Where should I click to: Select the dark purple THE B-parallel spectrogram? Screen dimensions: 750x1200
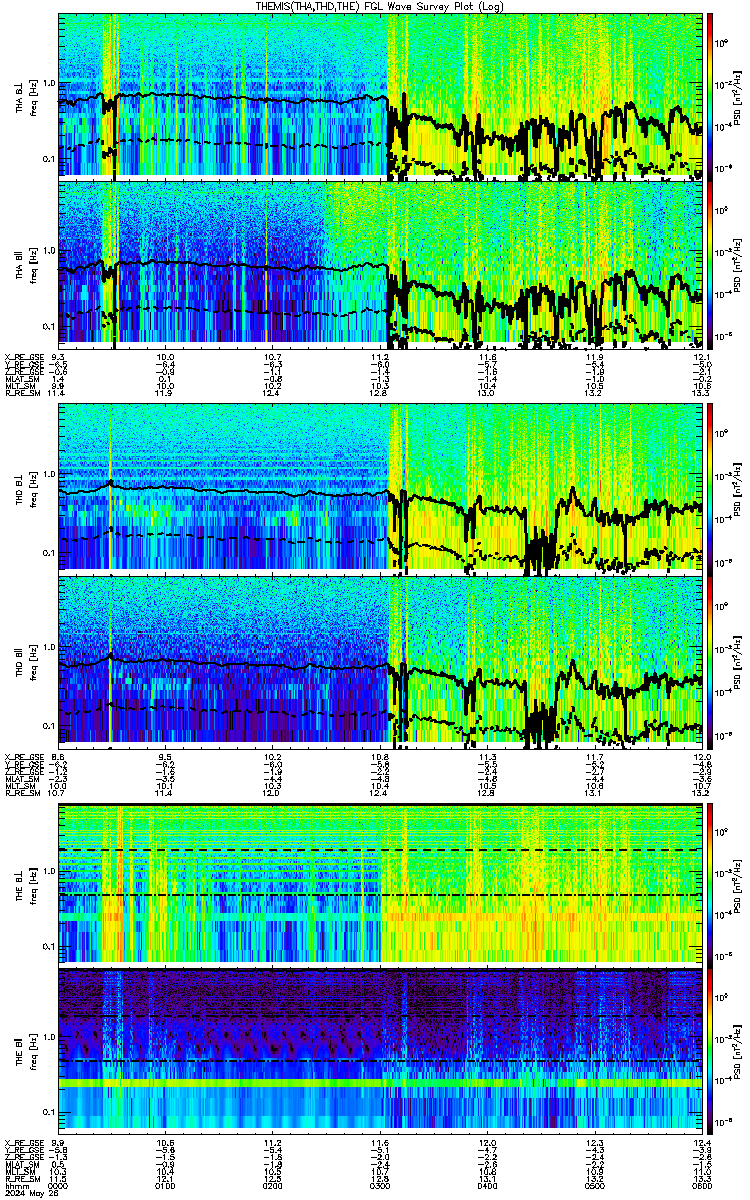pyautogui.click(x=380, y=1051)
